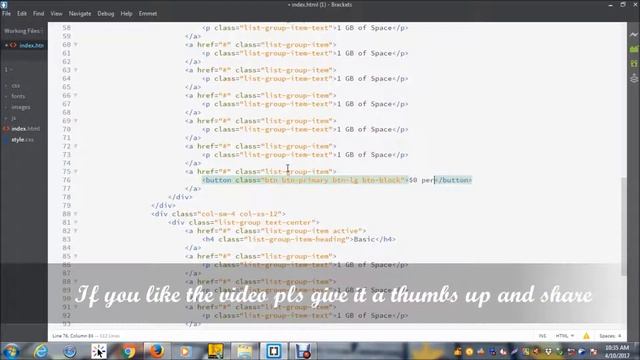Open the View menu
This screenshot has width=640, height=360.
56,13
